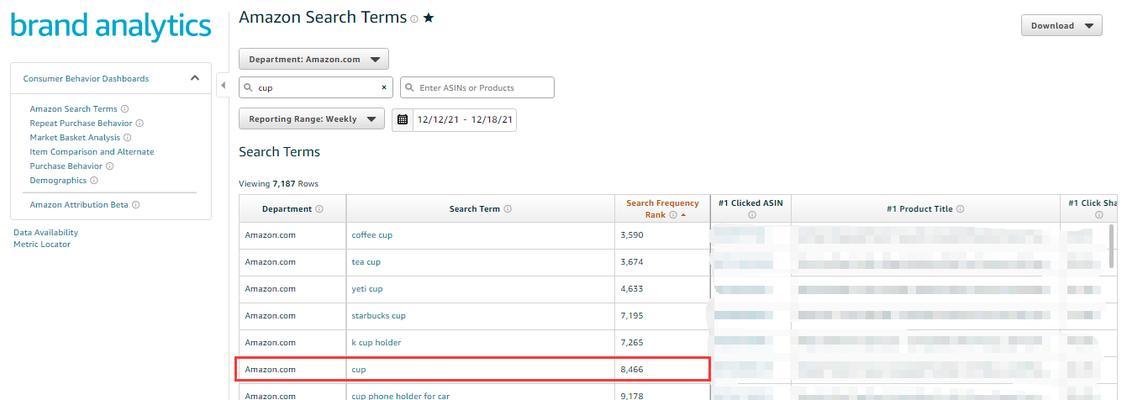Select rank value 9,178
Image resolution: width=1127 pixels, height=400 pixels.
[x=632, y=396]
